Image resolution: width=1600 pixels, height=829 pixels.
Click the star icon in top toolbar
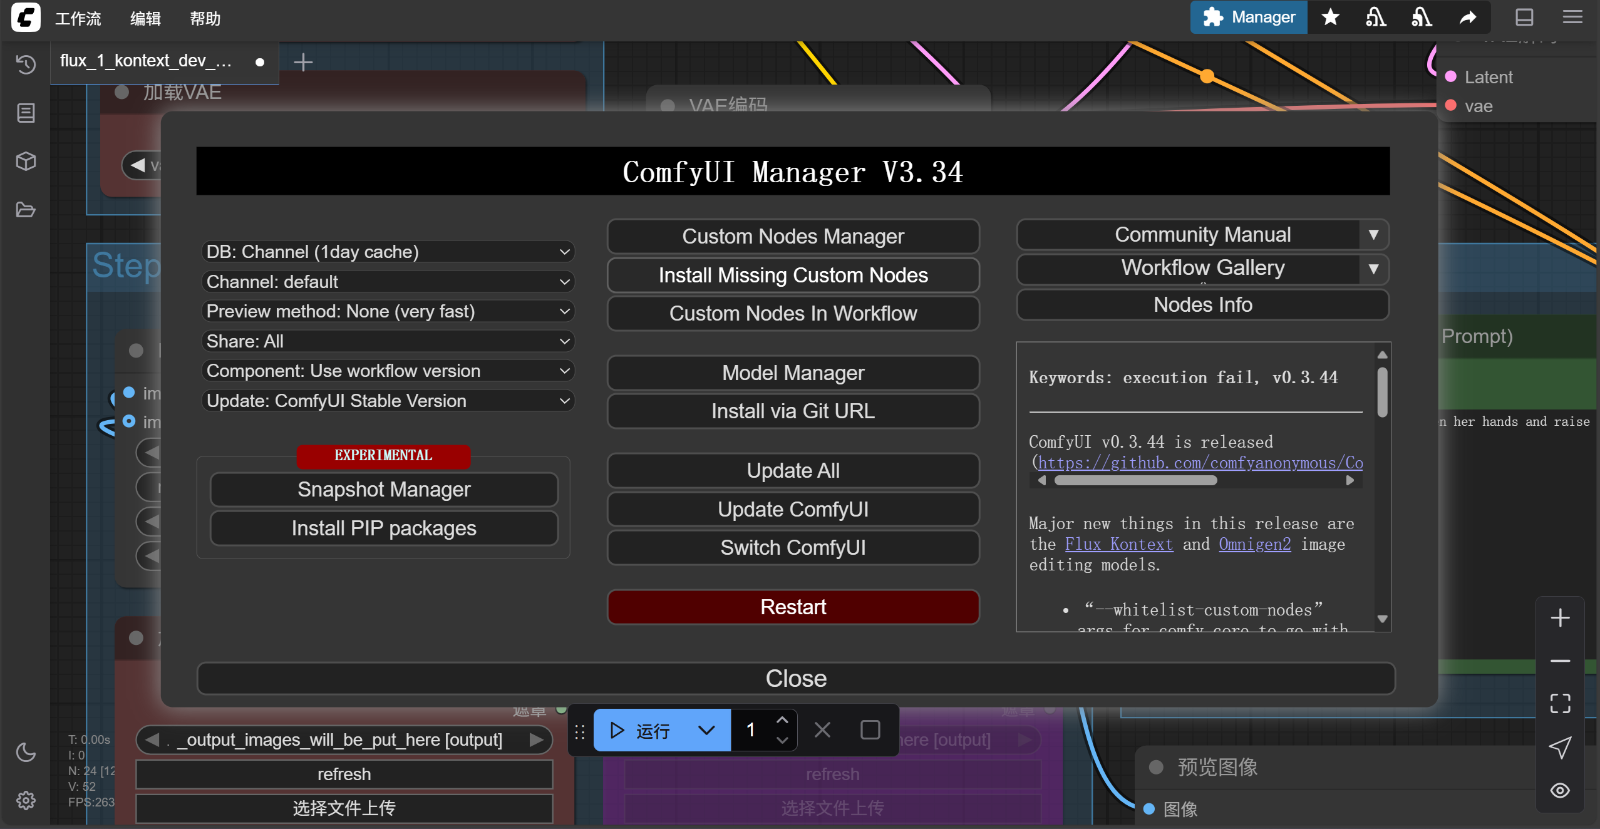[x=1330, y=17]
